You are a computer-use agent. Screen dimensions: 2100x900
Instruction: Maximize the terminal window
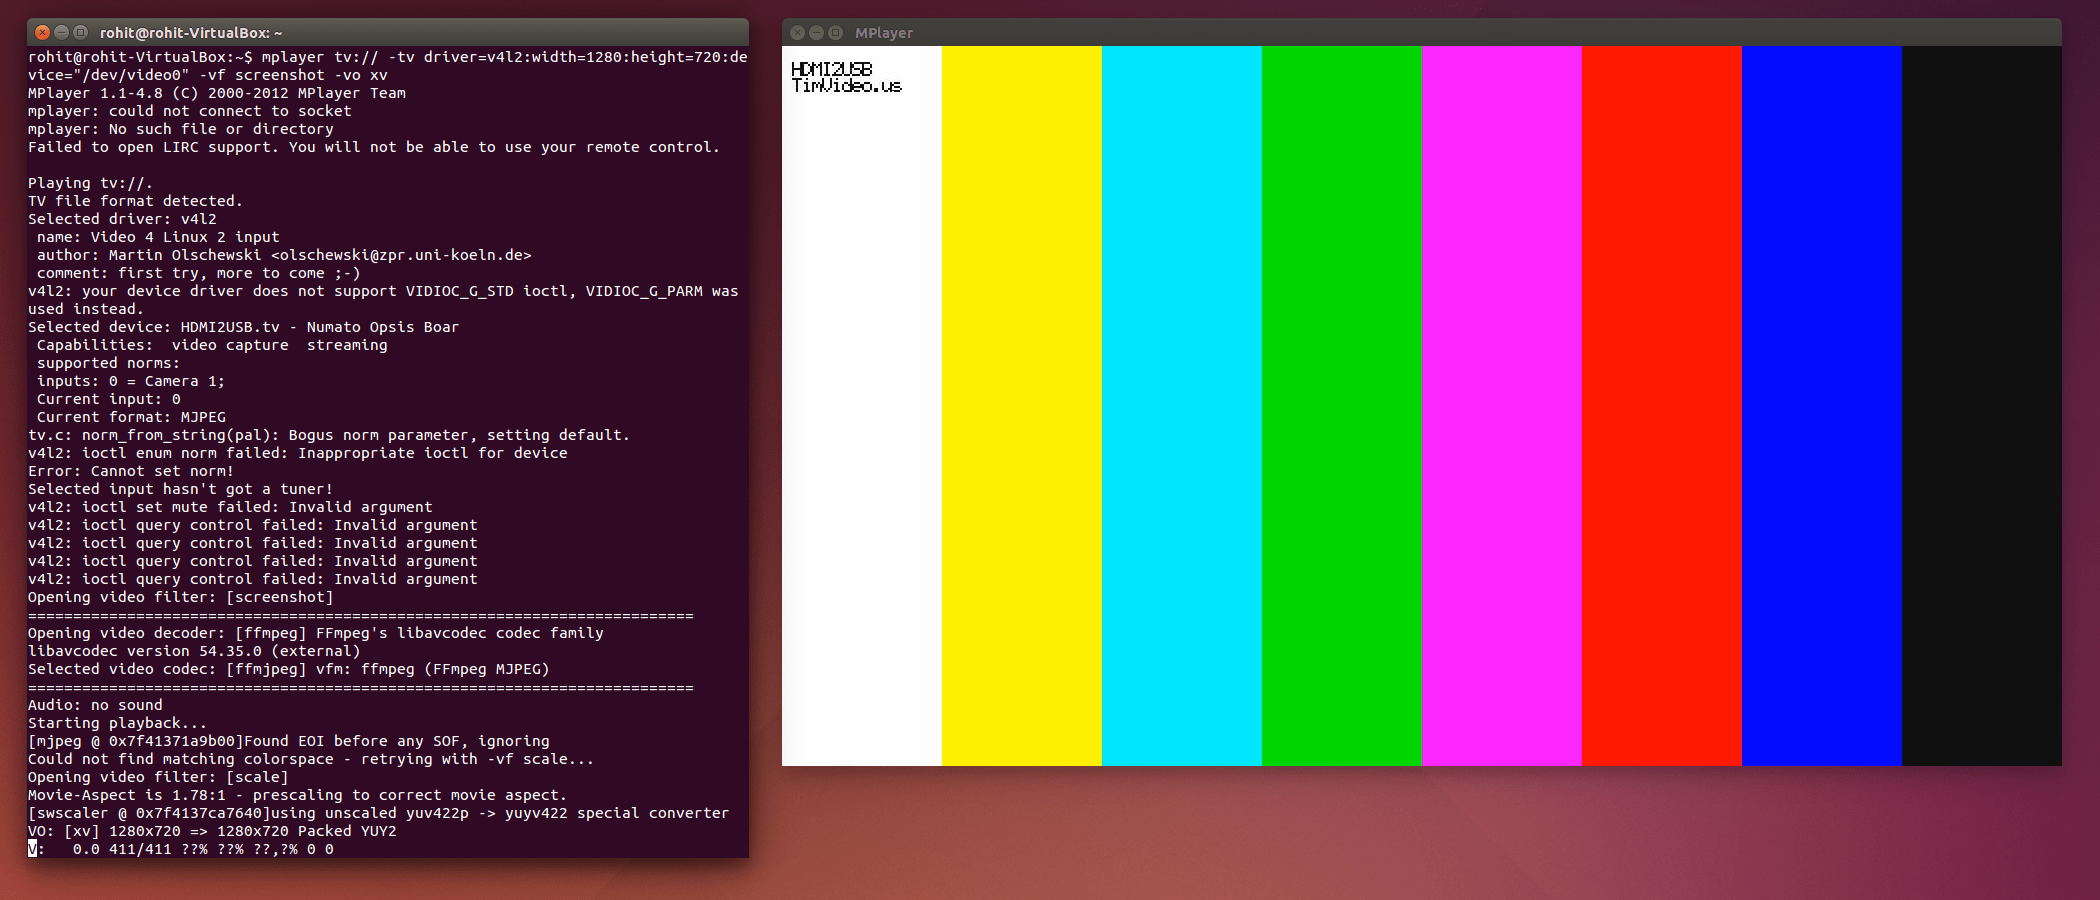tap(81, 32)
